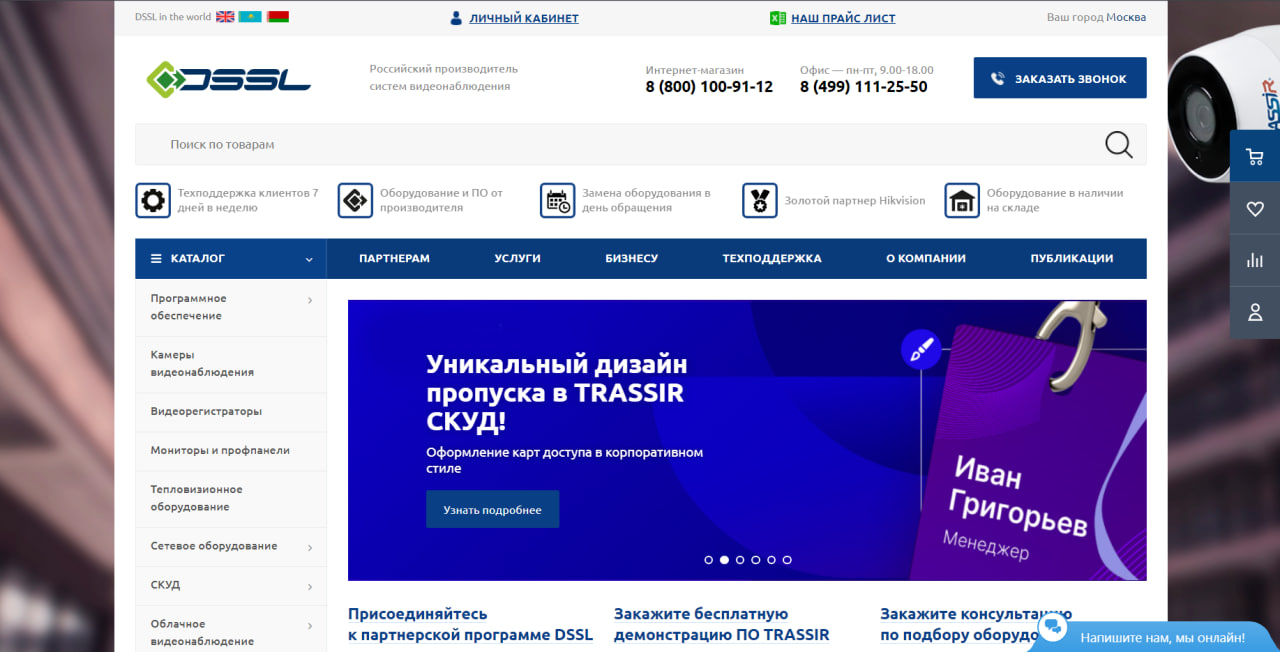Open the favorites heart side icon
Image resolution: width=1280 pixels, height=652 pixels.
[1255, 209]
